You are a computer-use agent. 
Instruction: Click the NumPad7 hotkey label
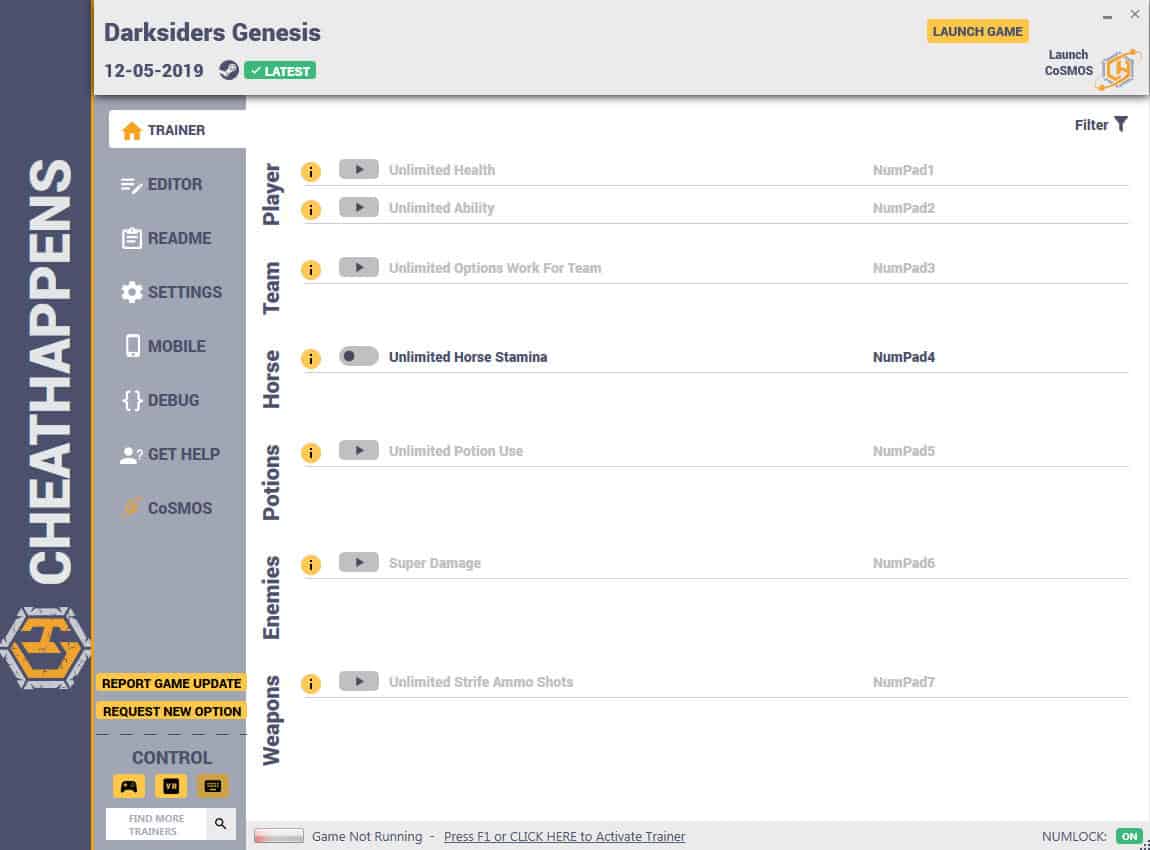[904, 682]
